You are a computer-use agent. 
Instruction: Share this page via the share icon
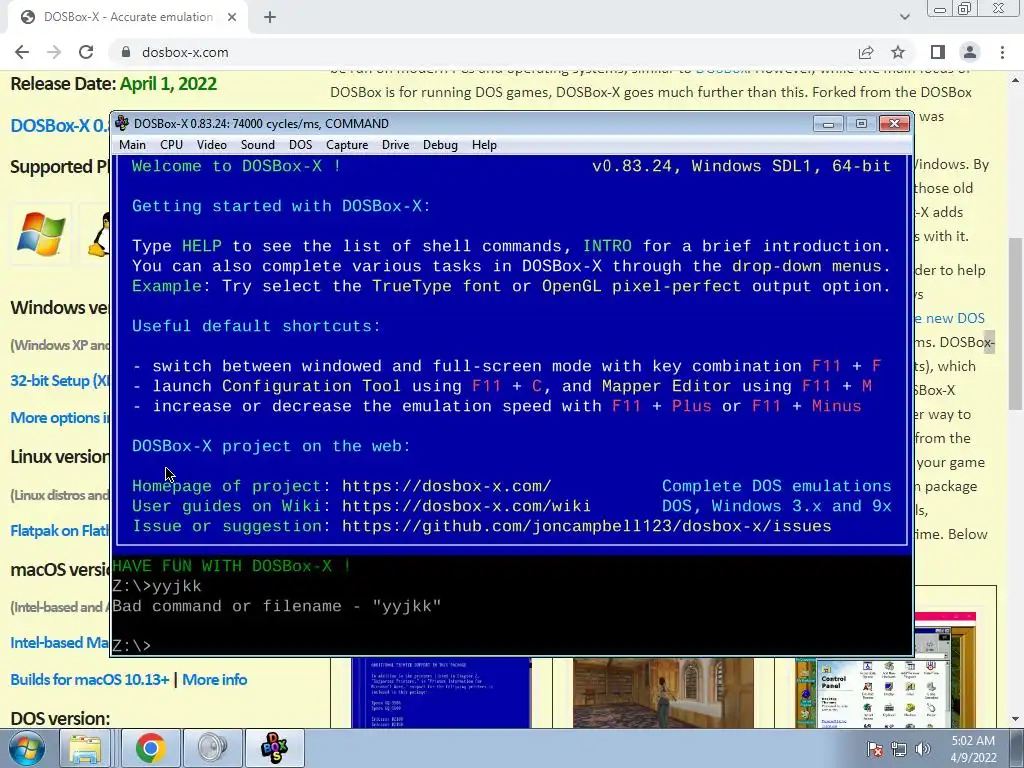point(866,52)
